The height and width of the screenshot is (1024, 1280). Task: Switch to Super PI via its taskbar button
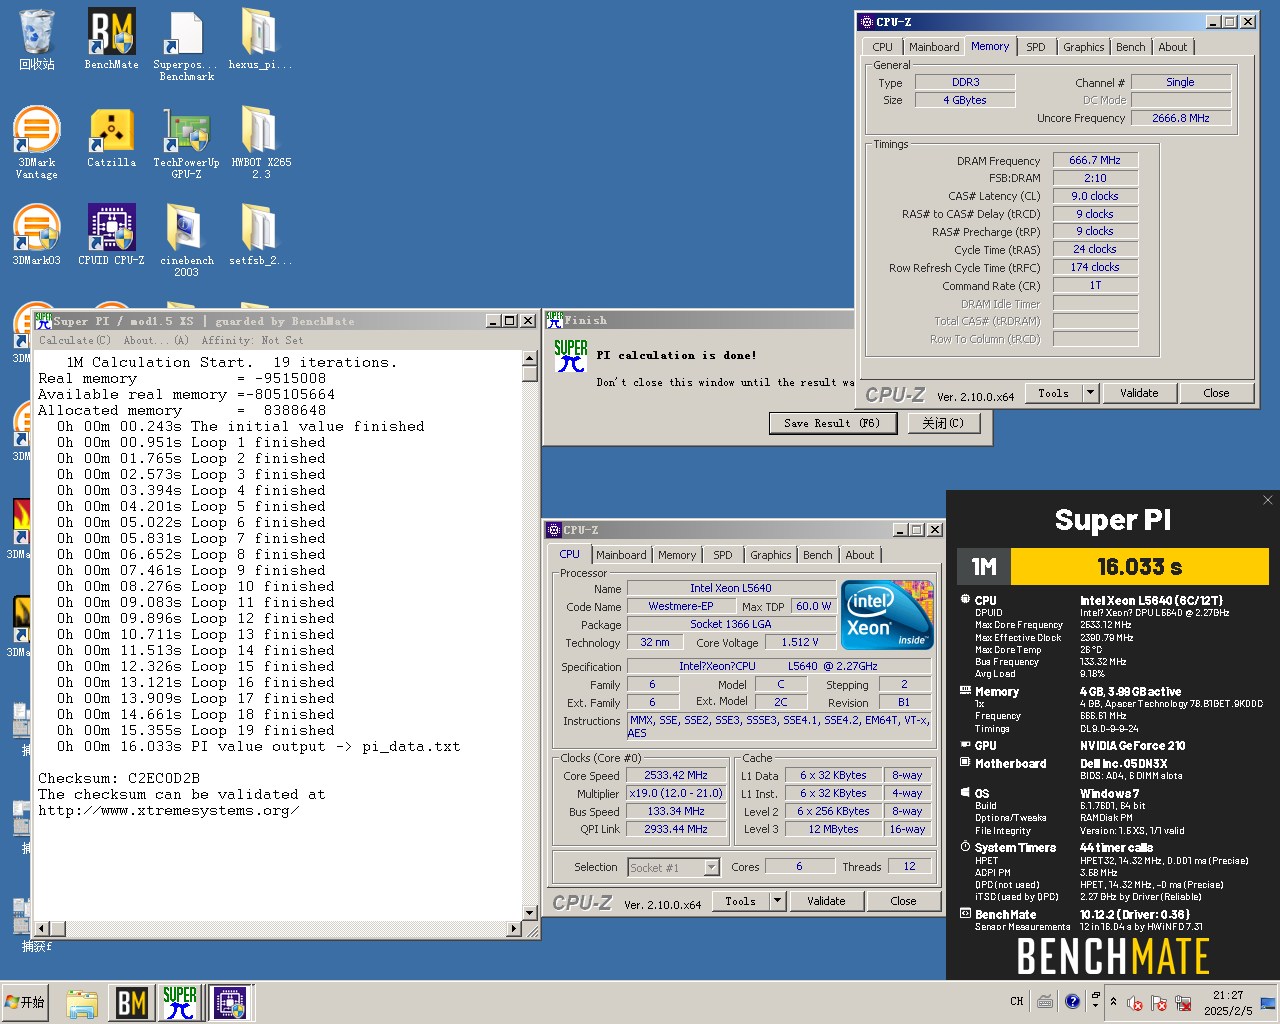tap(180, 1003)
